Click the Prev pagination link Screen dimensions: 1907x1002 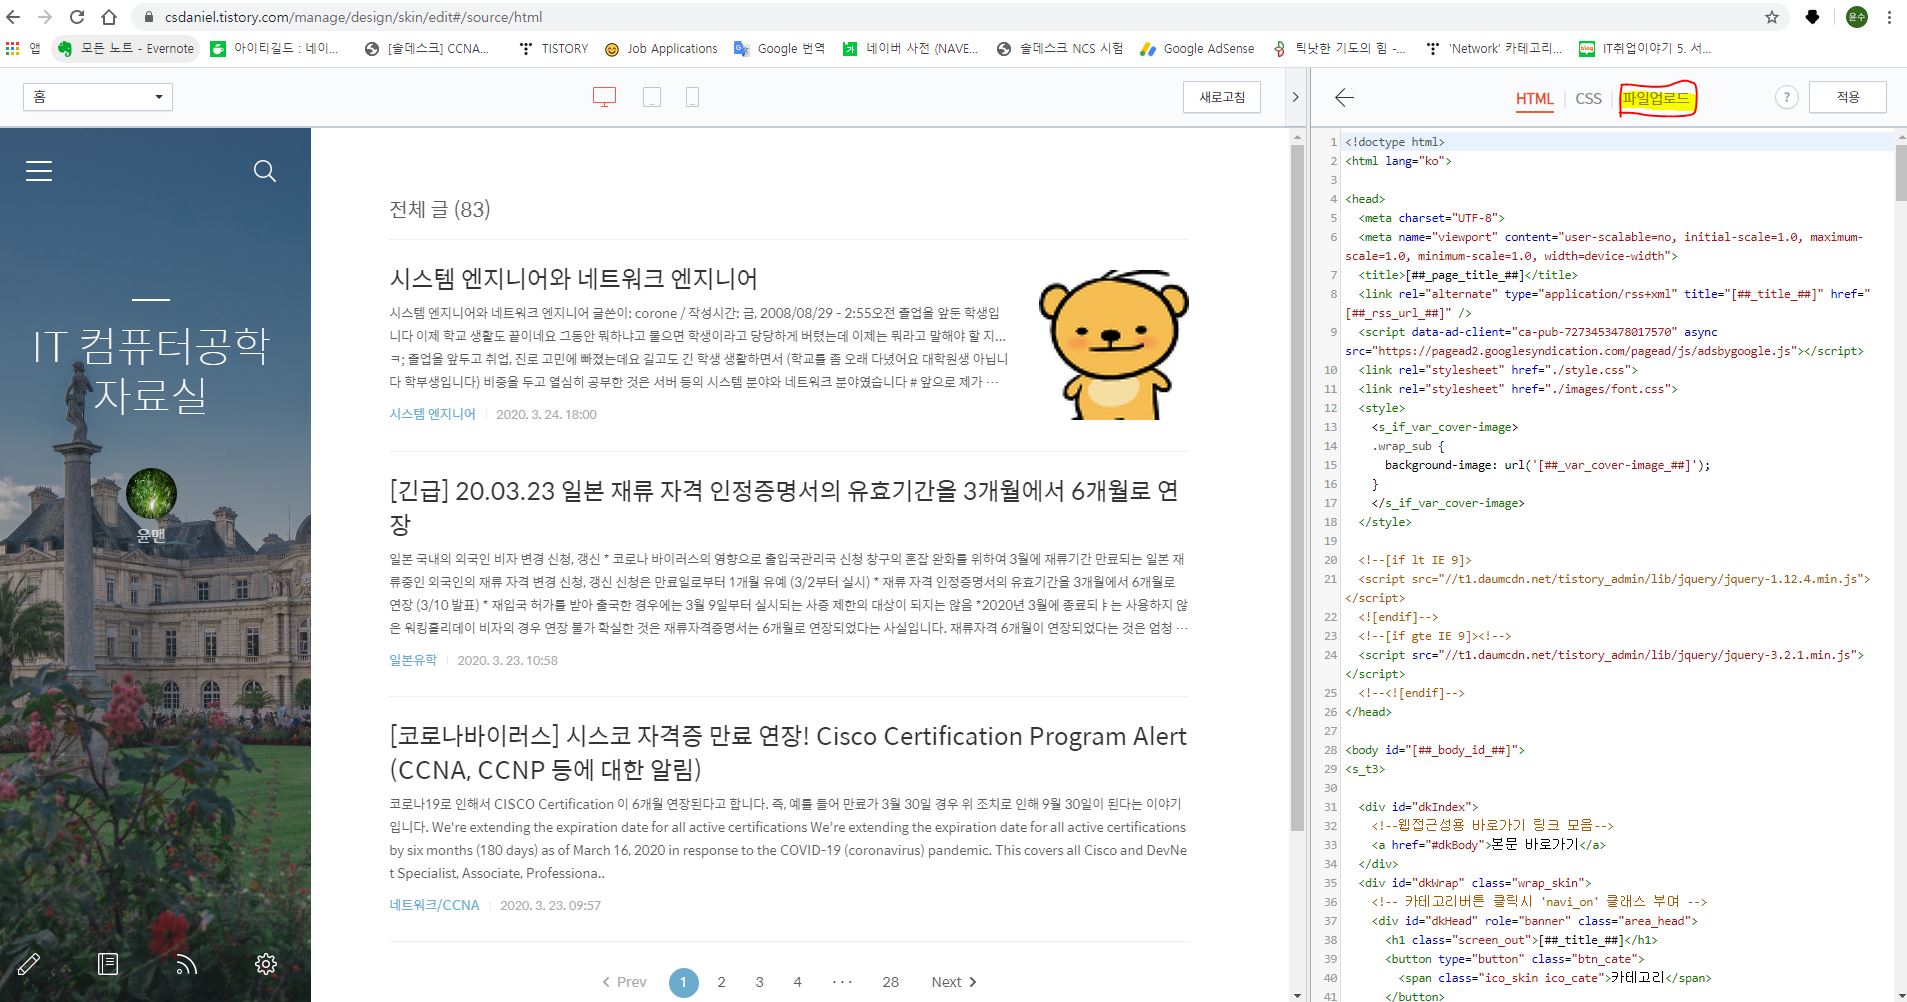click(624, 982)
